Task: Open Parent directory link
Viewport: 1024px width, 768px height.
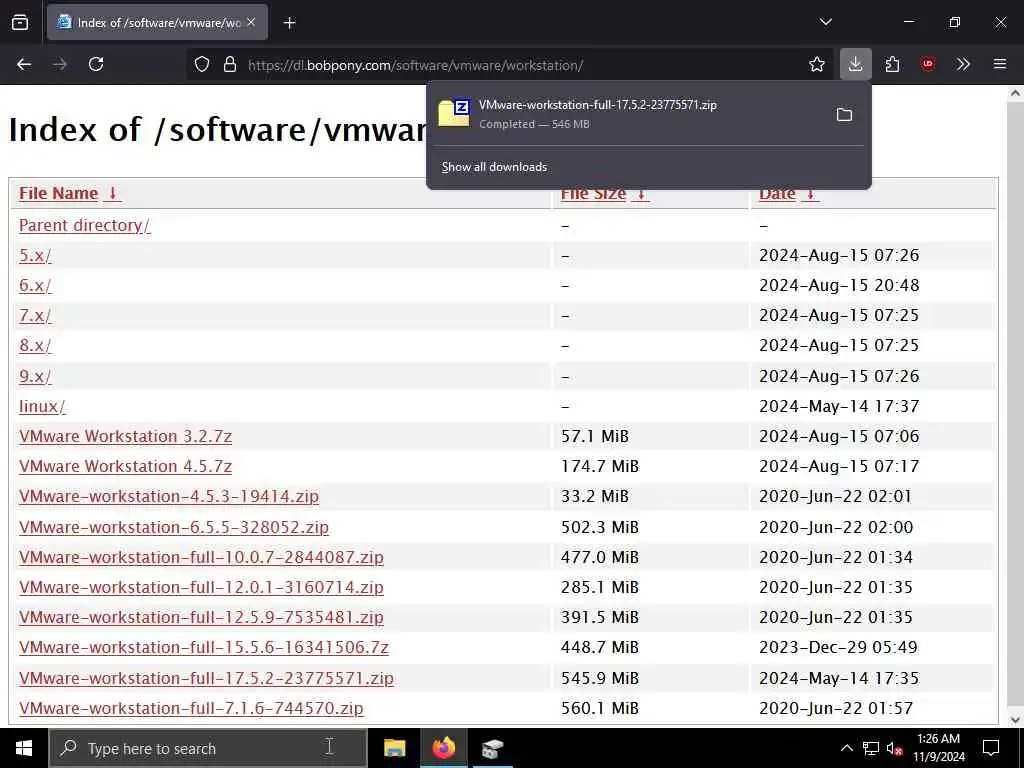Action: [84, 225]
